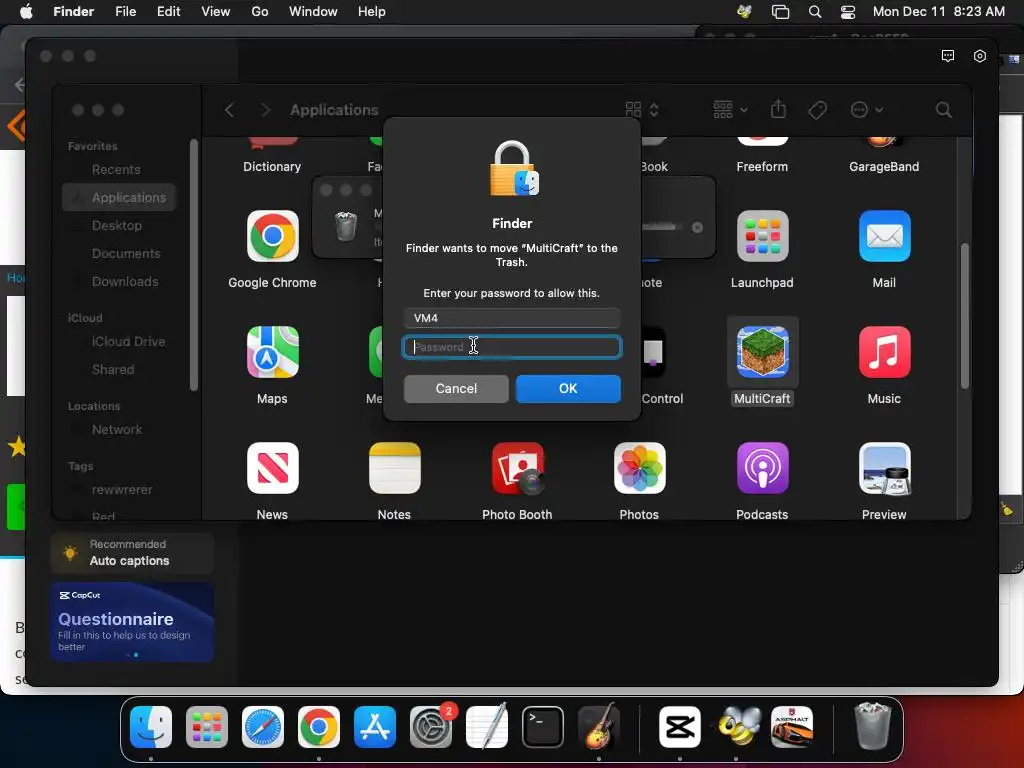Open Terminal from the Dock
Screen dimensions: 1024x768
[x=543, y=726]
